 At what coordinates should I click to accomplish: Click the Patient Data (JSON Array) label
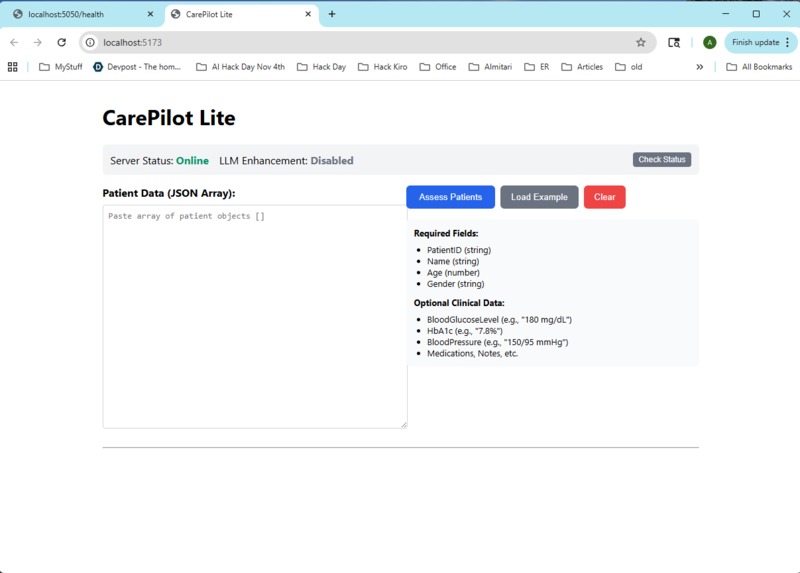tap(169, 193)
